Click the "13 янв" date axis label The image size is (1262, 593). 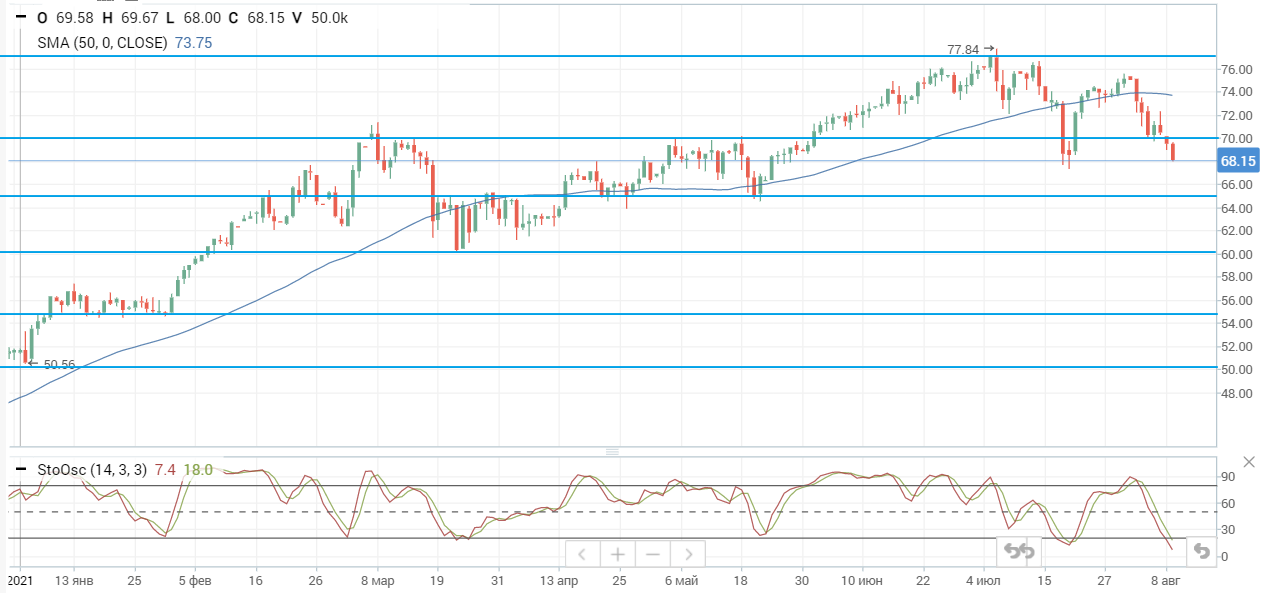[x=76, y=580]
